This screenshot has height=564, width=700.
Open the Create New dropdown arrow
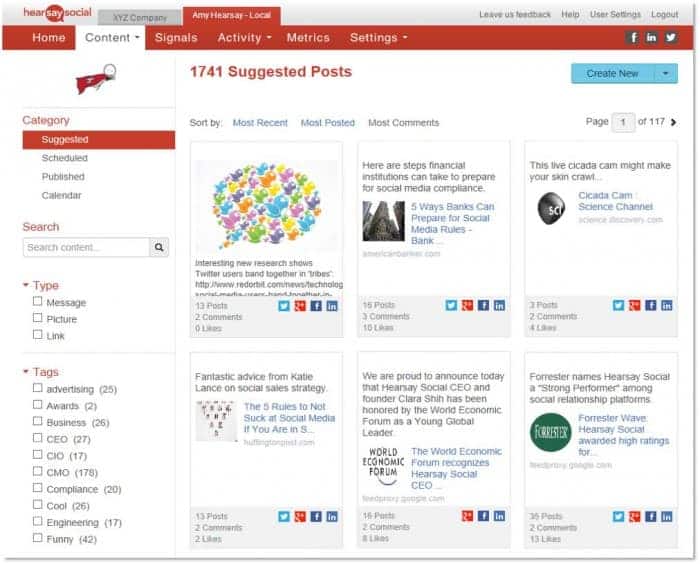coord(666,74)
